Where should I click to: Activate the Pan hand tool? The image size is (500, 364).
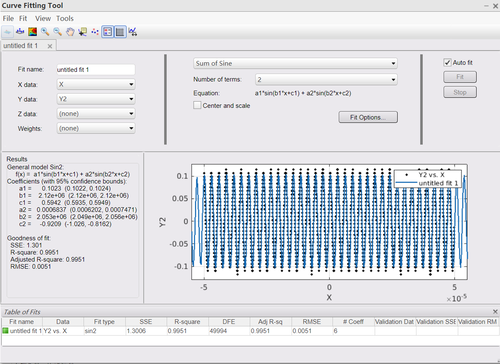point(70,32)
